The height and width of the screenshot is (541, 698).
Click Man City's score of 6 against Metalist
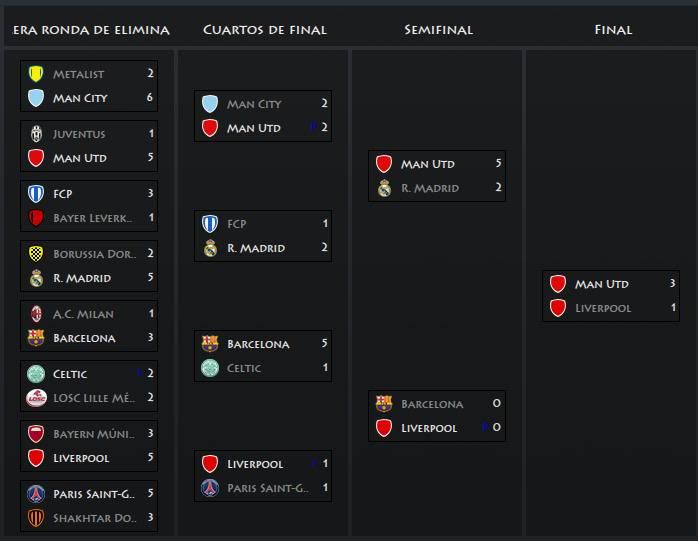pyautogui.click(x=150, y=98)
